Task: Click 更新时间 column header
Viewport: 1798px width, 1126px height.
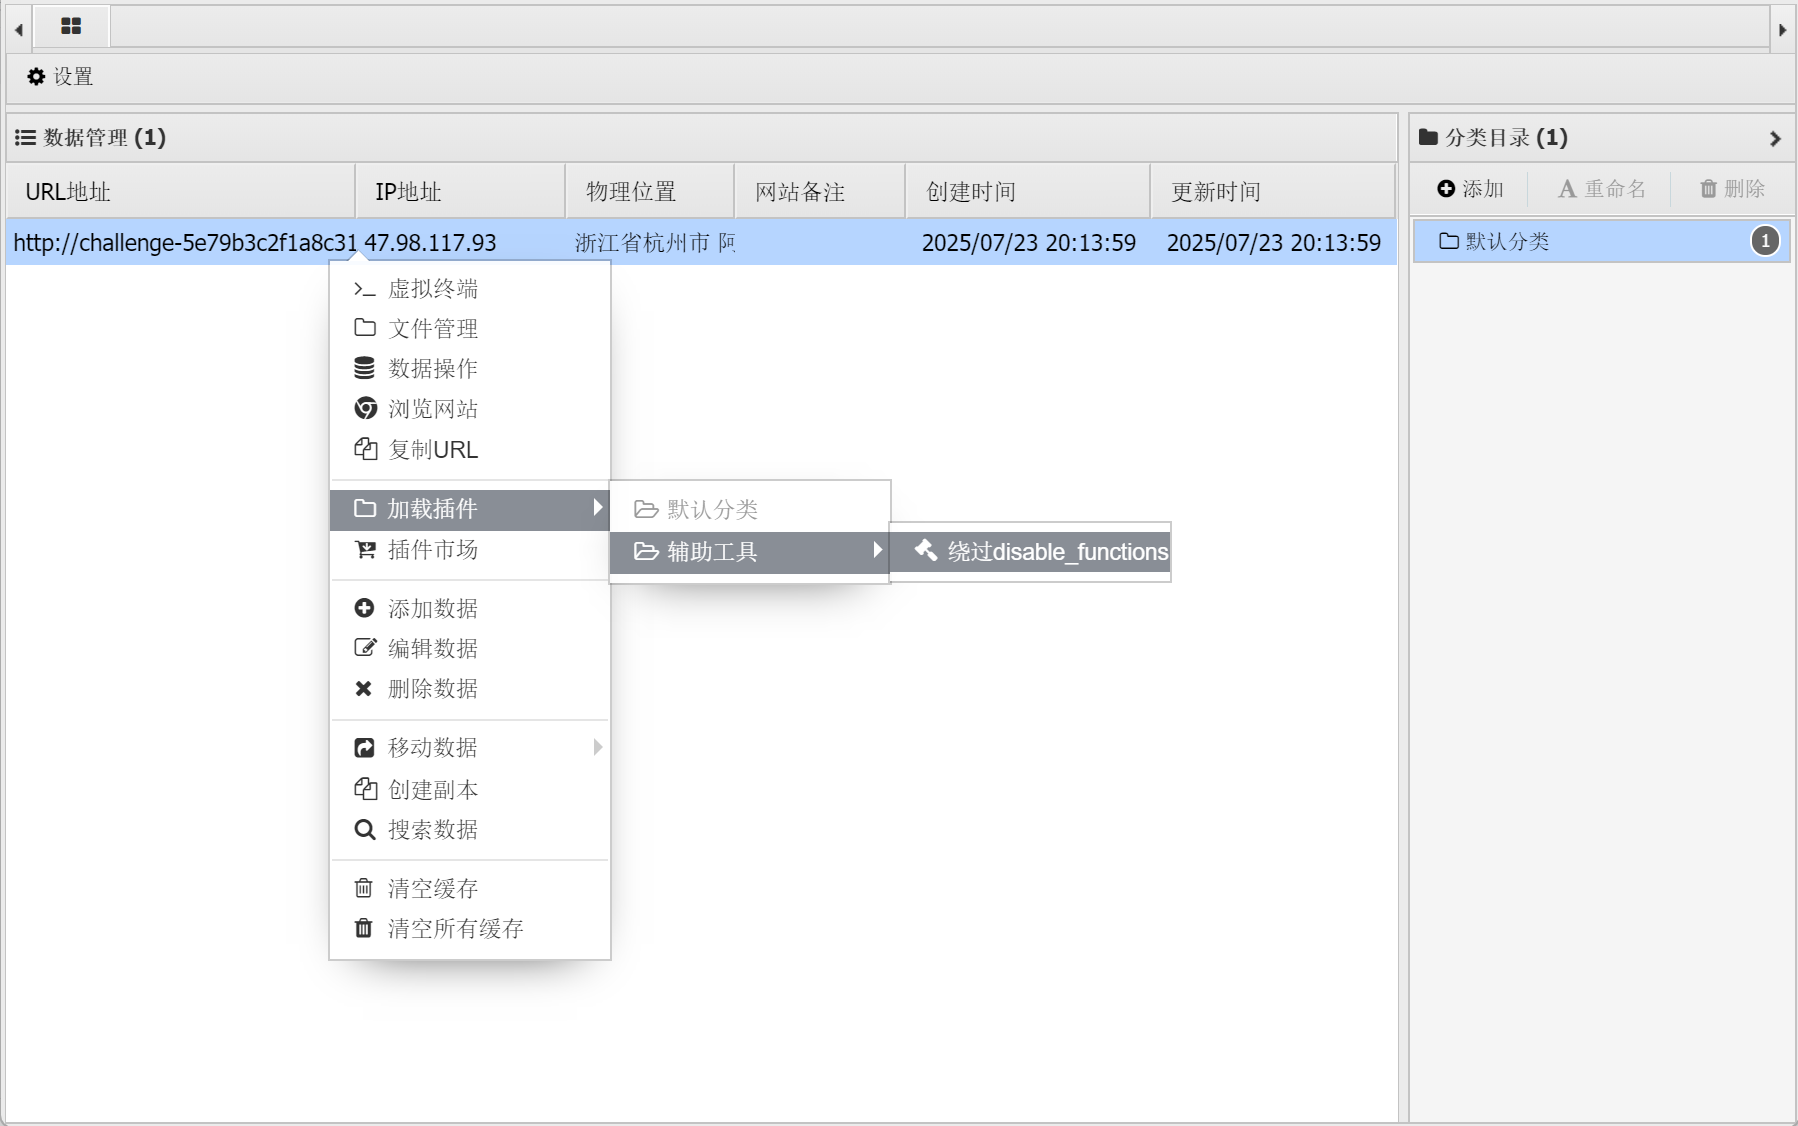Action: coord(1272,191)
